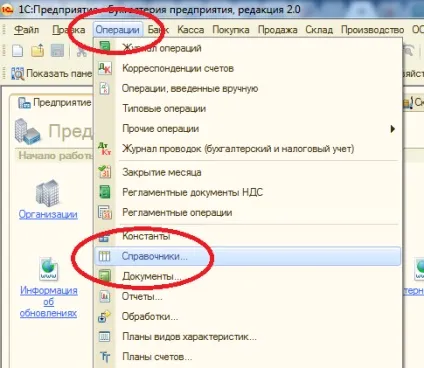Select Обработки... menu entry
The image size is (424, 368).
click(248, 316)
